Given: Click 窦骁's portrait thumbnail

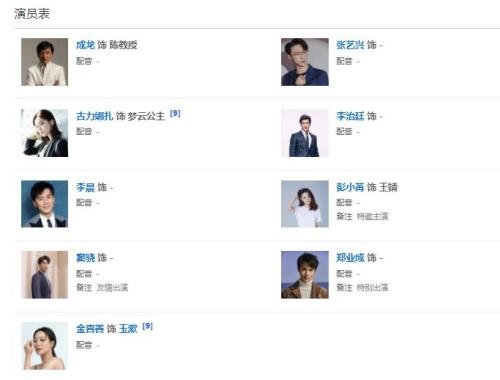Looking at the screenshot, I should (x=45, y=275).
